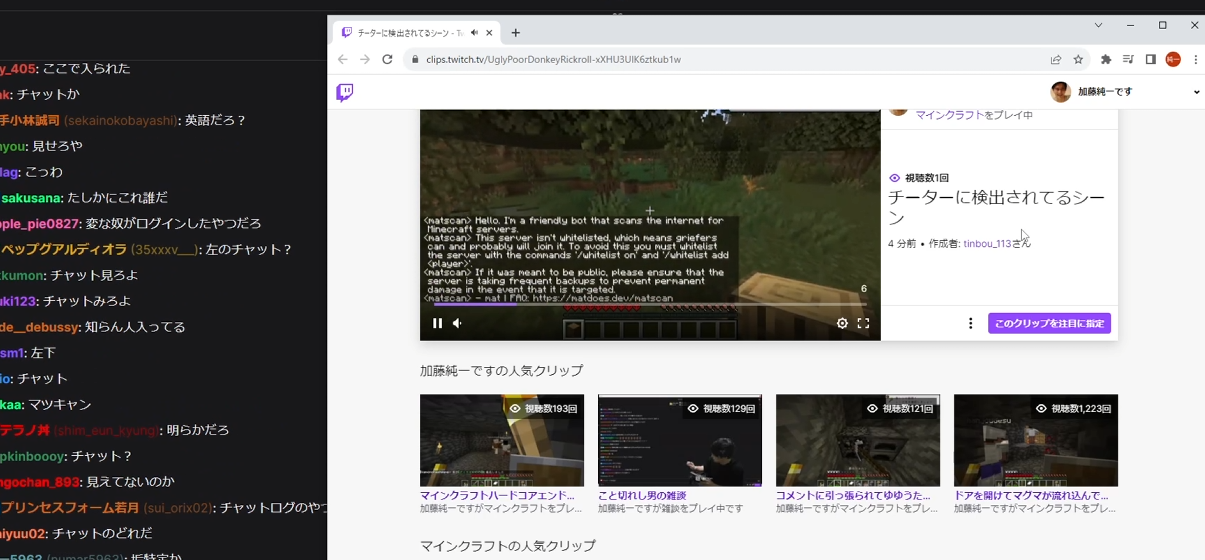This screenshot has height=560, width=1205.
Task: Open the マインクラフト game link beside the player
Action: click(950, 115)
